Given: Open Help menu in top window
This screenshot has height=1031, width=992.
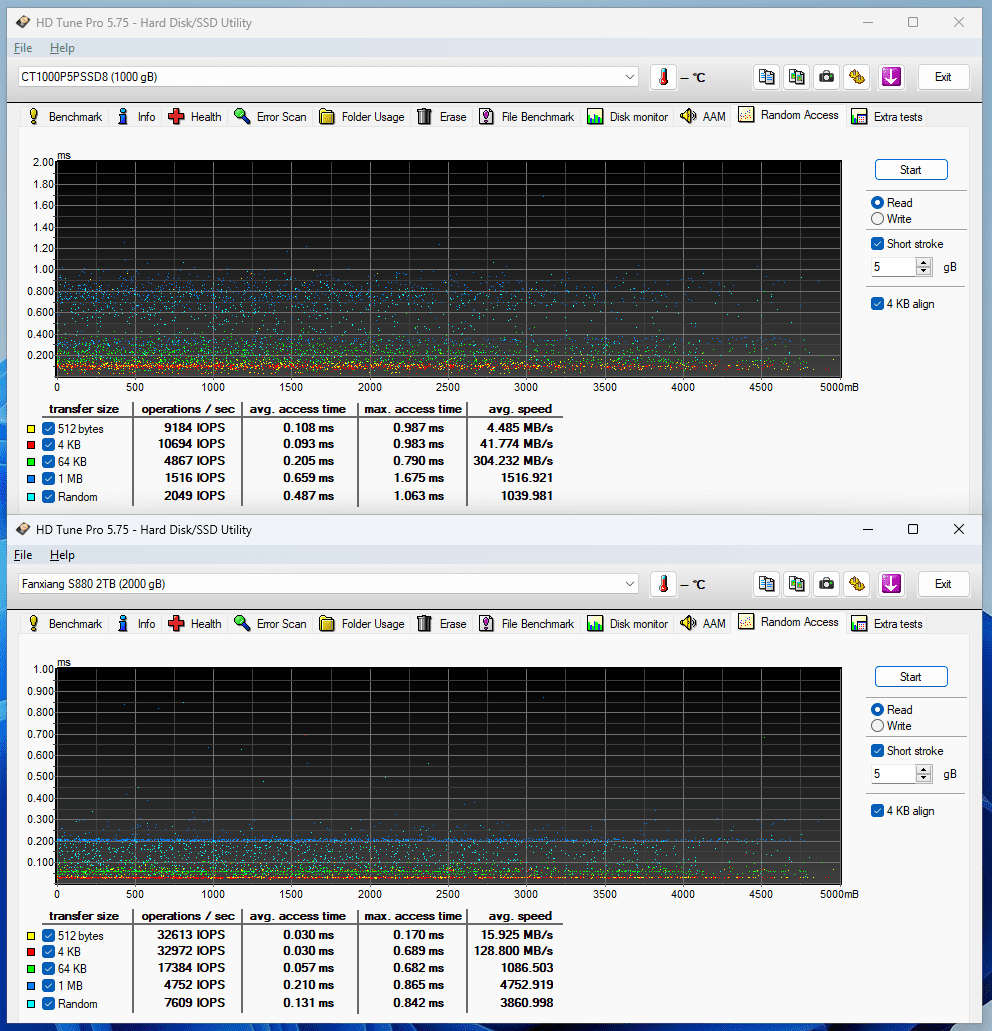Looking at the screenshot, I should point(62,48).
